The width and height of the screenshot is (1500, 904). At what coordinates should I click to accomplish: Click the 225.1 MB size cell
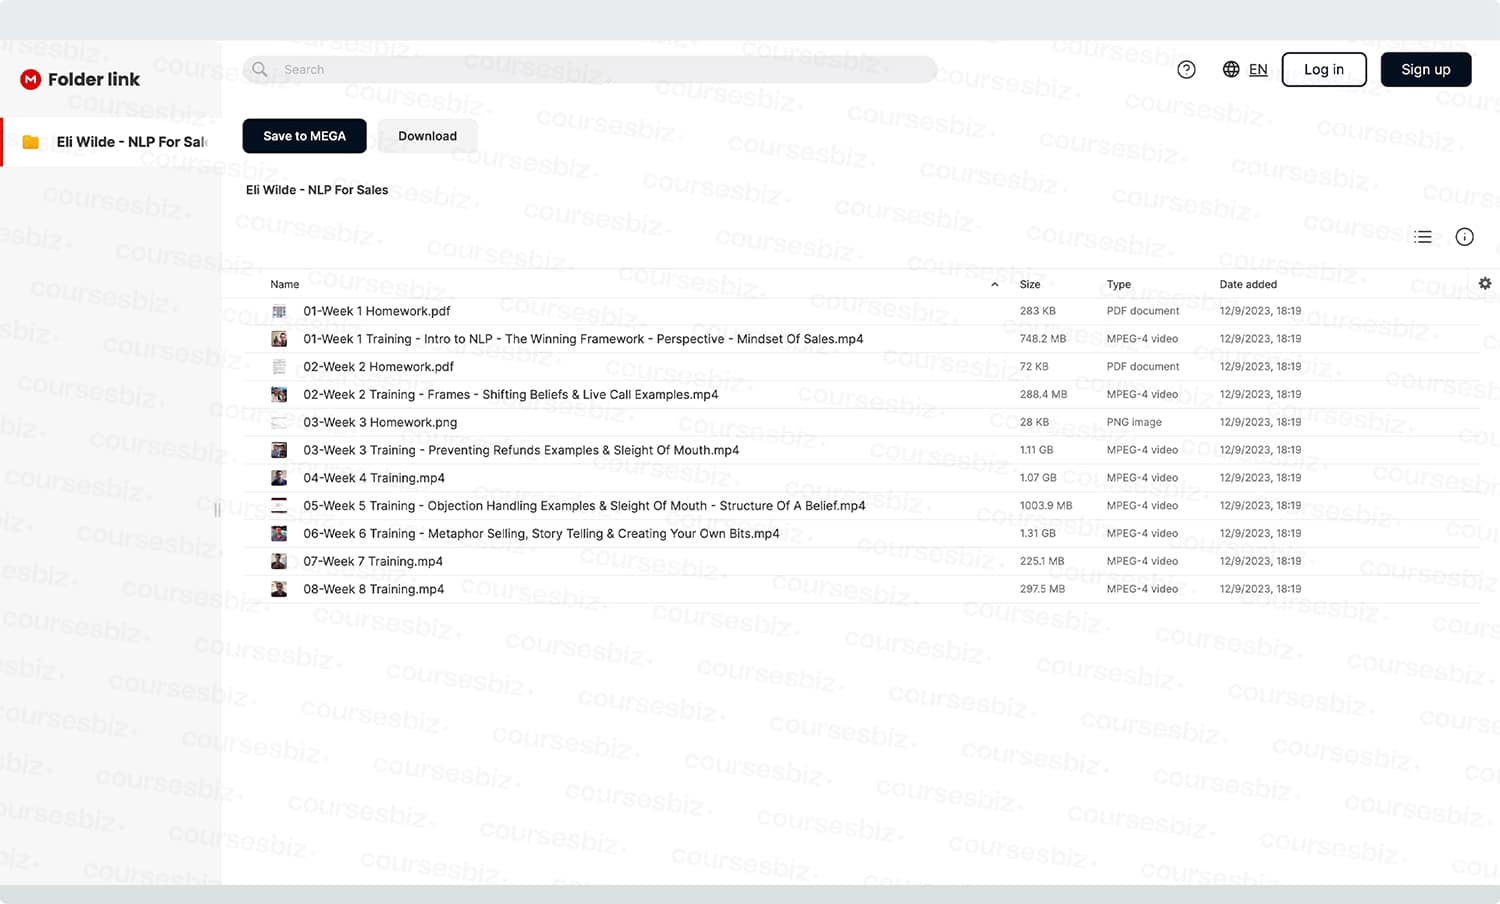point(1042,561)
